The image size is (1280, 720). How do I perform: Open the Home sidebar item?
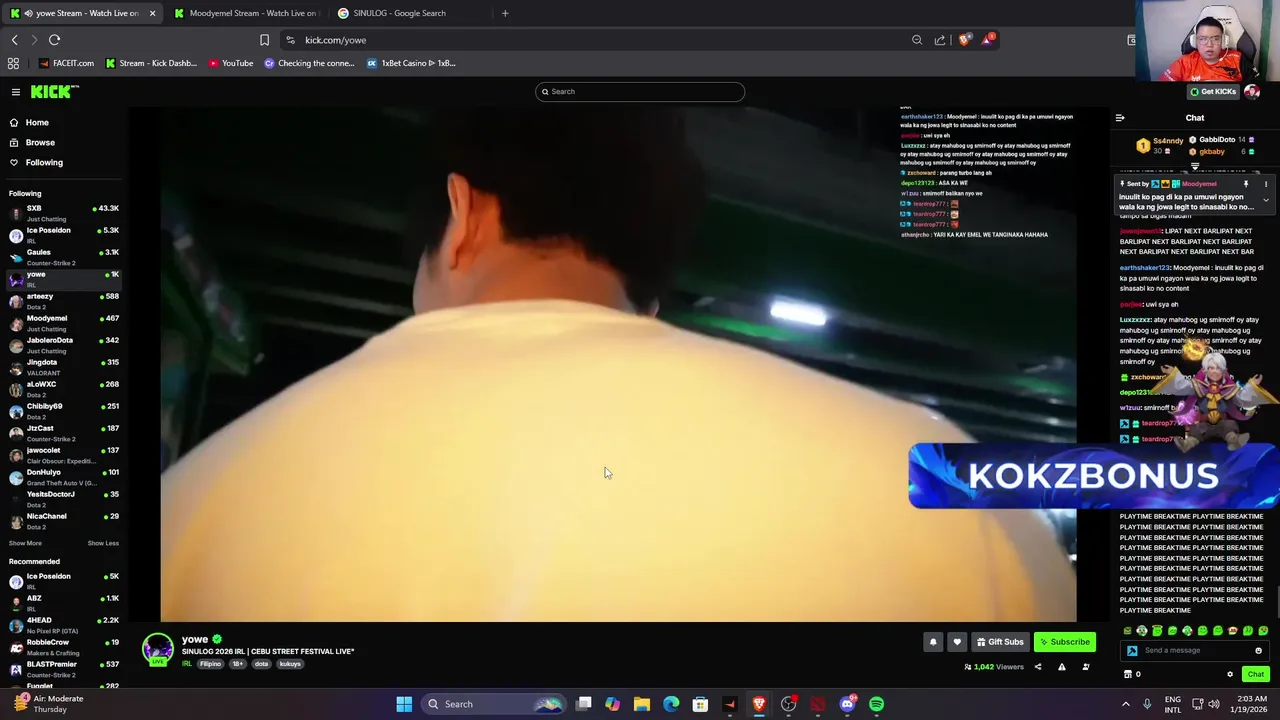[x=37, y=122]
